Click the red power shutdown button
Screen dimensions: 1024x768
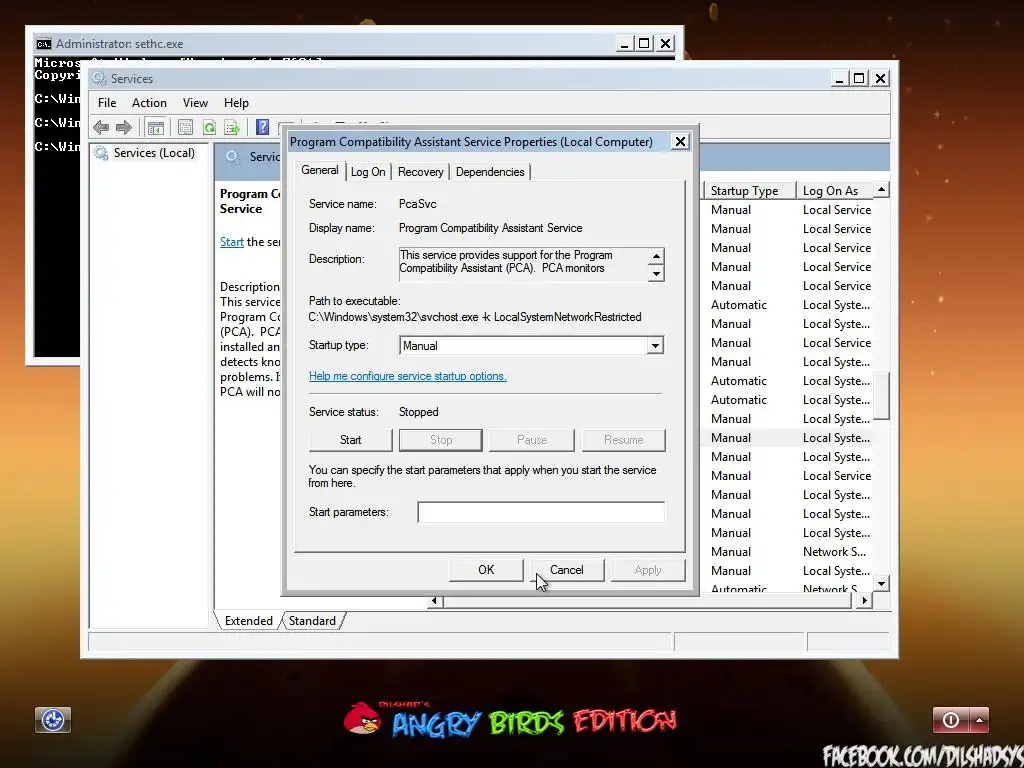[x=951, y=720]
